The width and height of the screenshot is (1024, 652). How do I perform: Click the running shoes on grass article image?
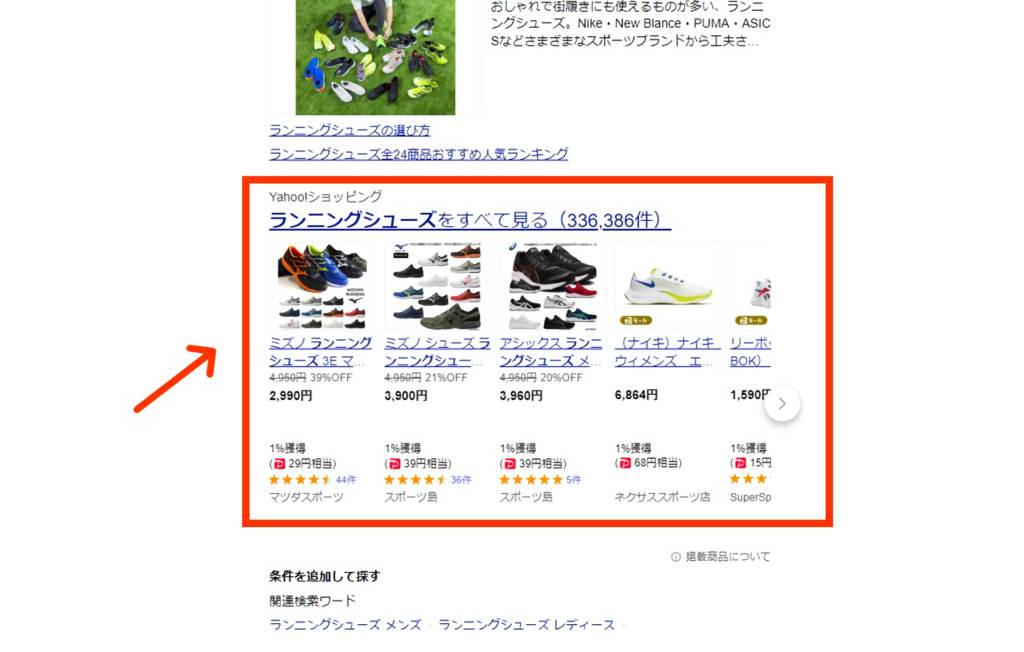click(376, 57)
